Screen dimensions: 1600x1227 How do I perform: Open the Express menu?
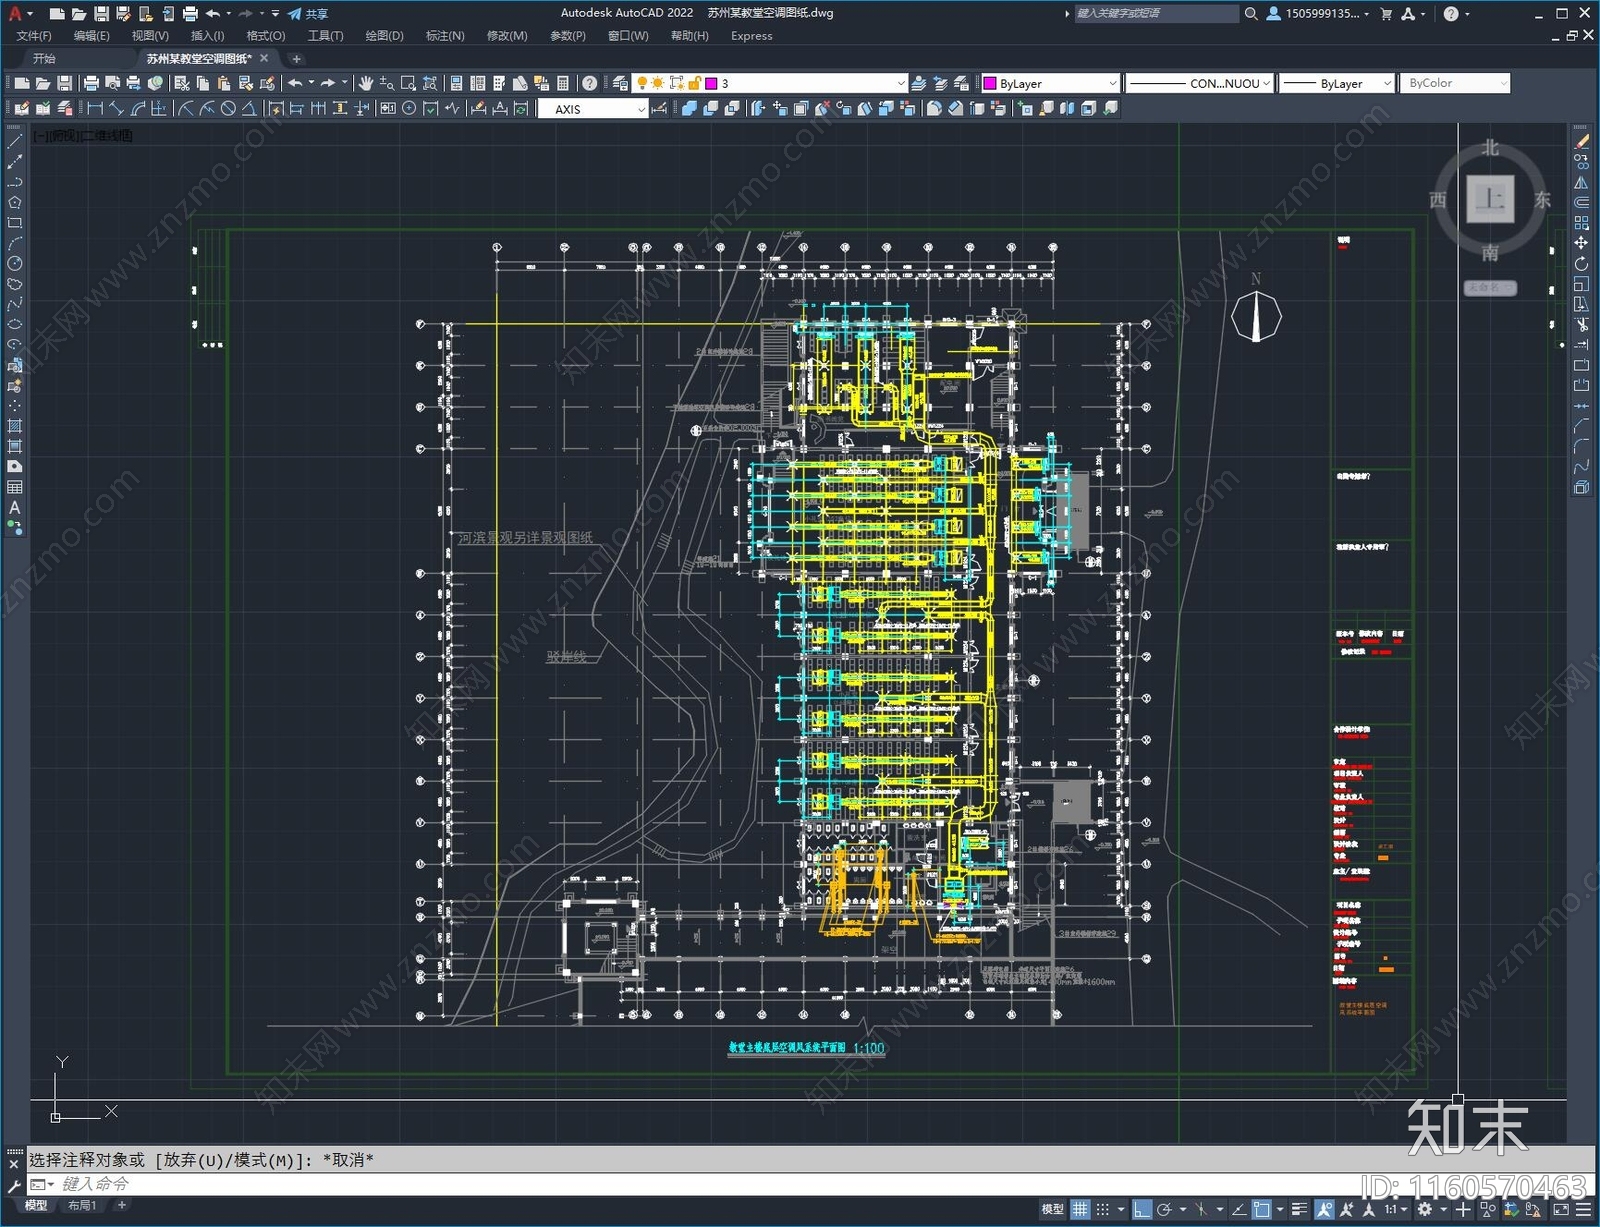tap(751, 36)
